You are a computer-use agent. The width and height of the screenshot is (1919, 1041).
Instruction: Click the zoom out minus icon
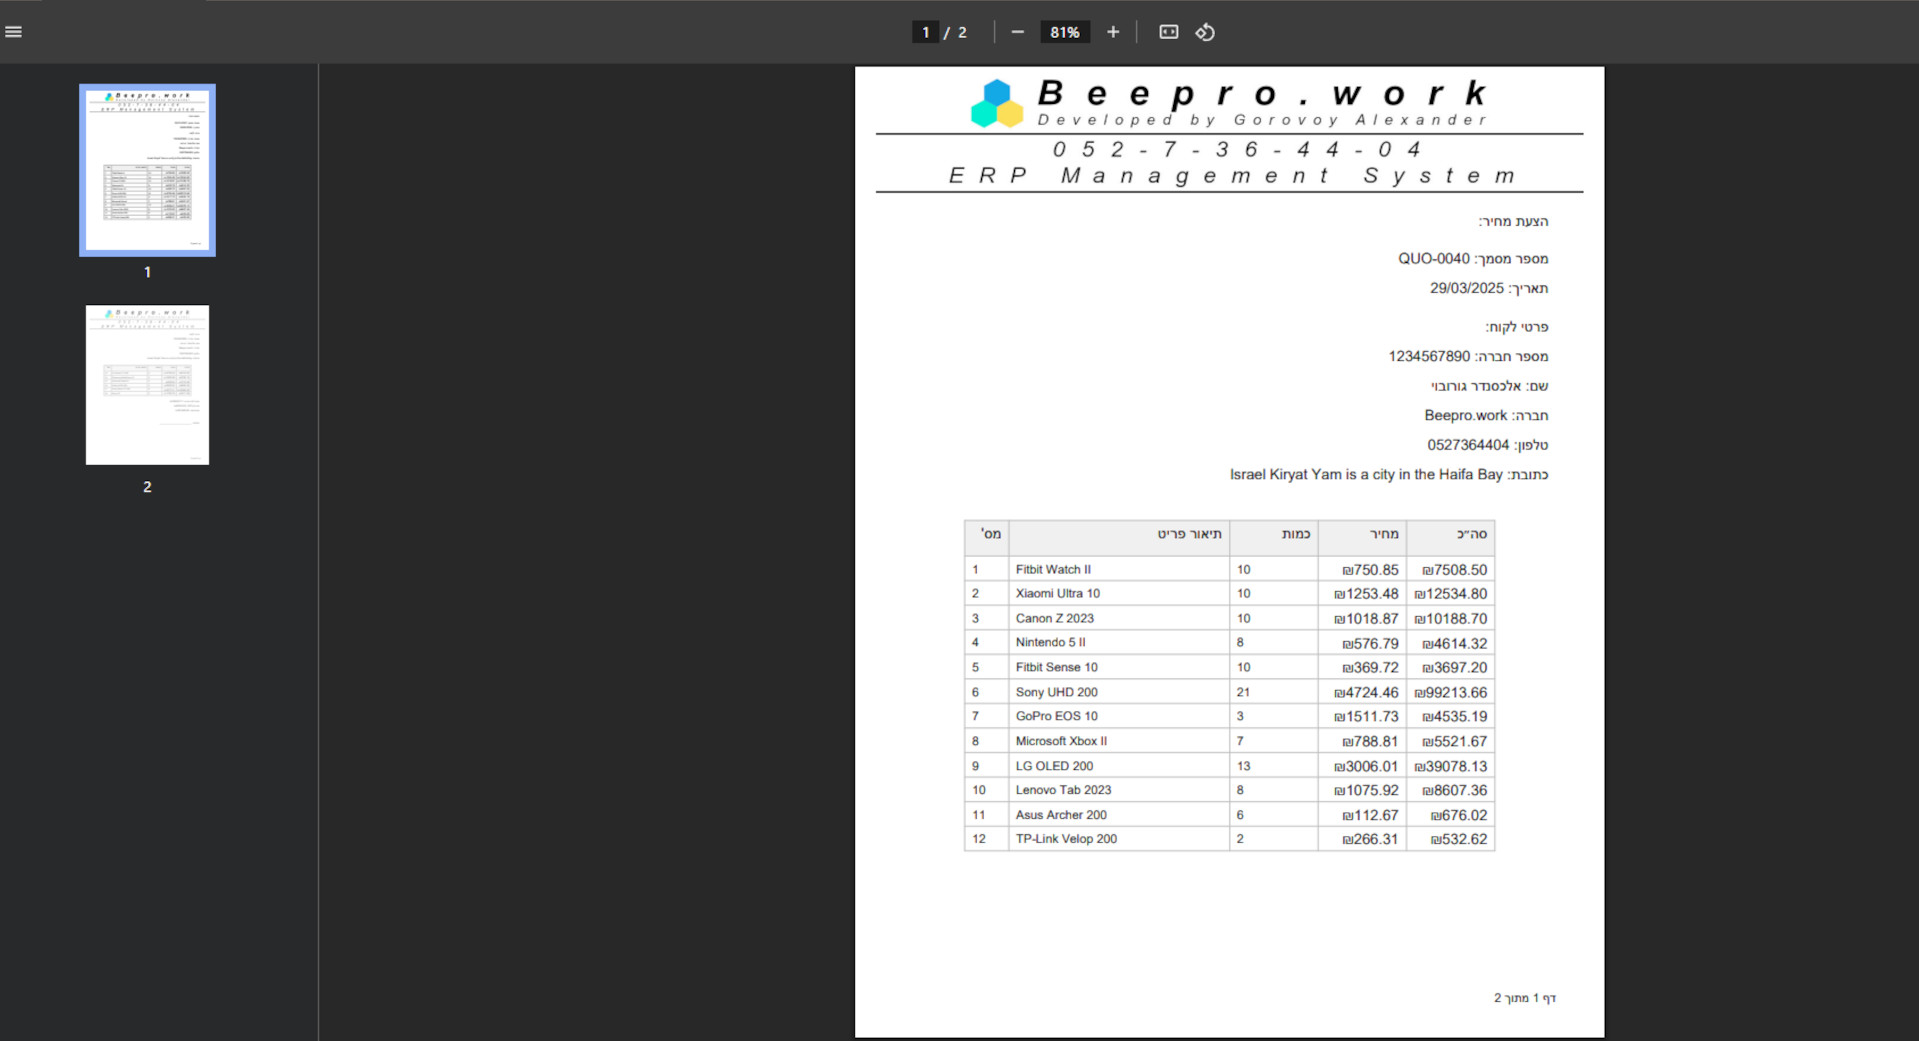(1017, 32)
